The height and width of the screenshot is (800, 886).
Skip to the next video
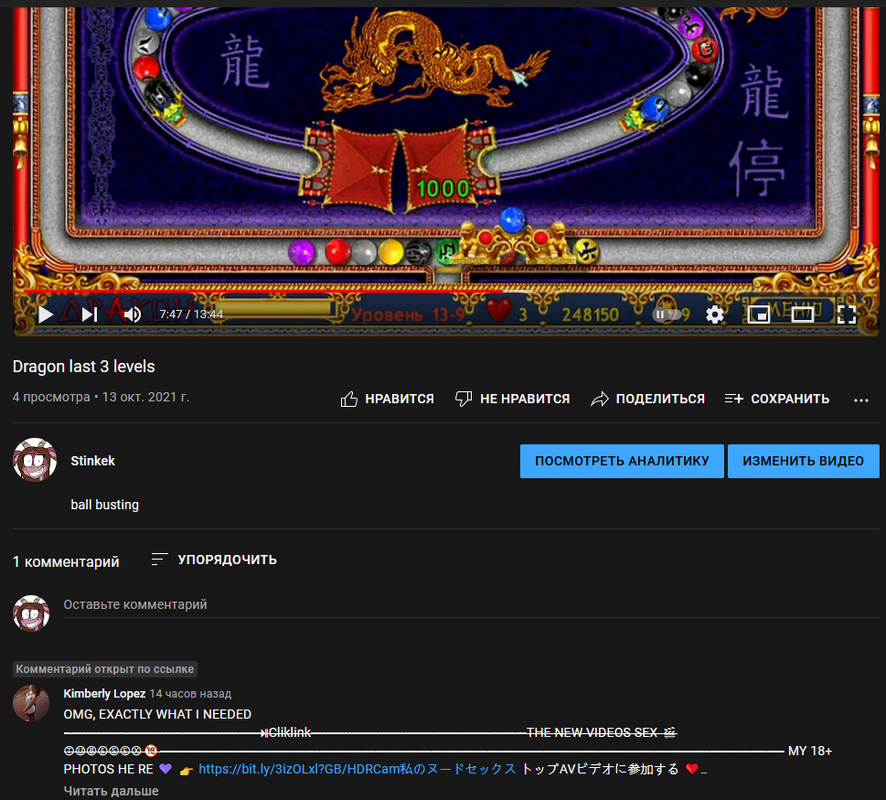pos(89,314)
